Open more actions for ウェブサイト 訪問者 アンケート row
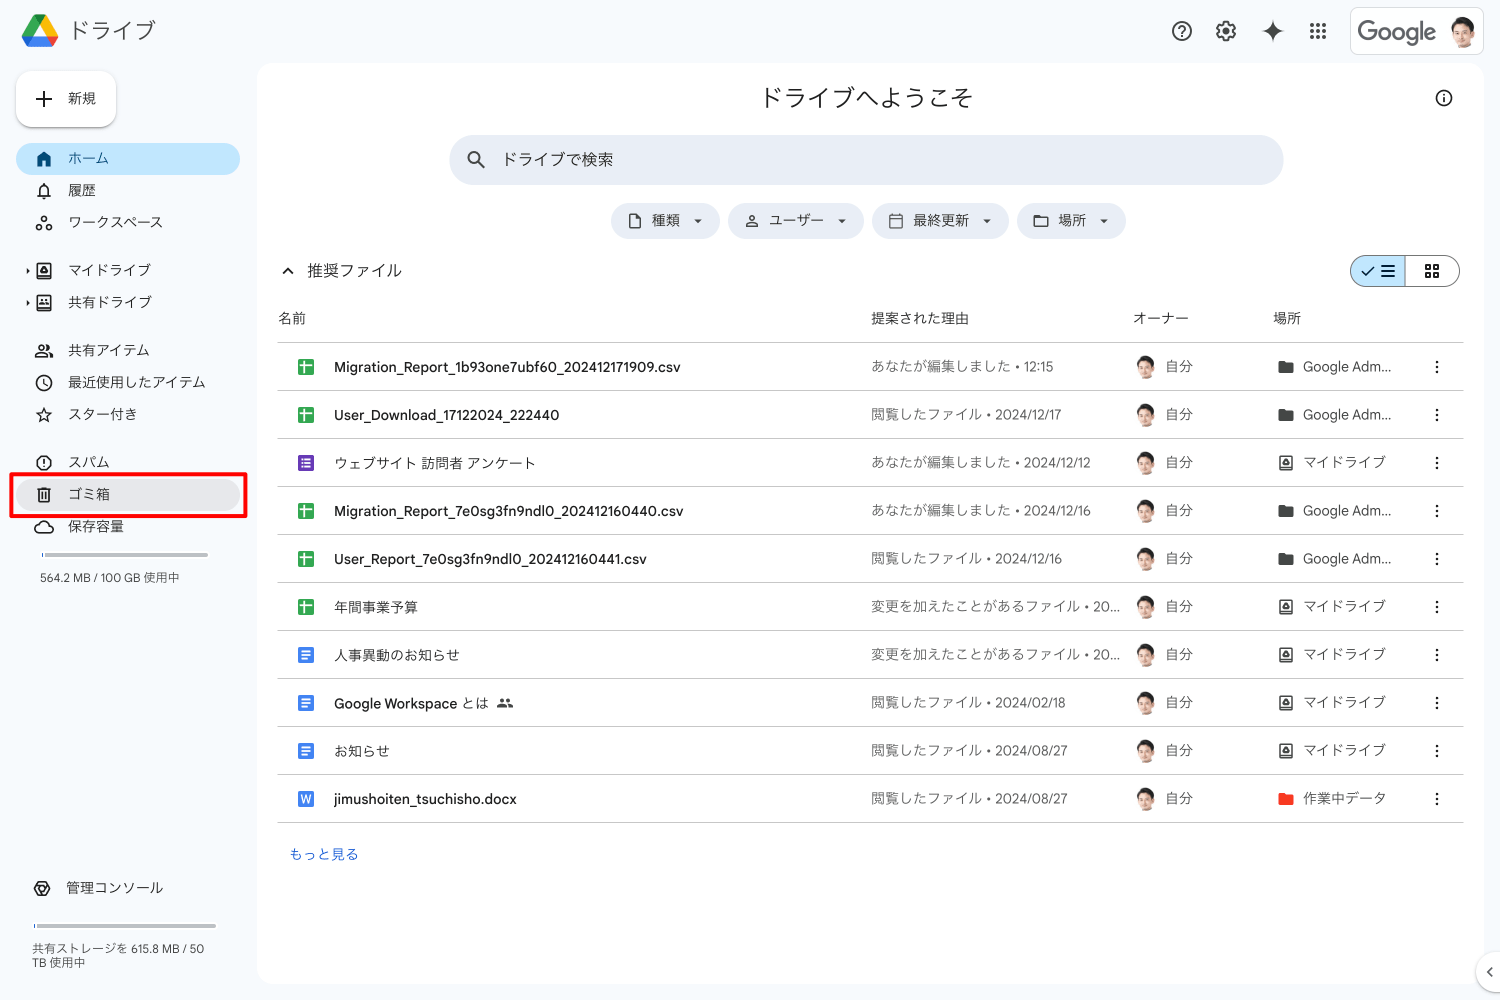This screenshot has width=1500, height=1000. point(1437,463)
